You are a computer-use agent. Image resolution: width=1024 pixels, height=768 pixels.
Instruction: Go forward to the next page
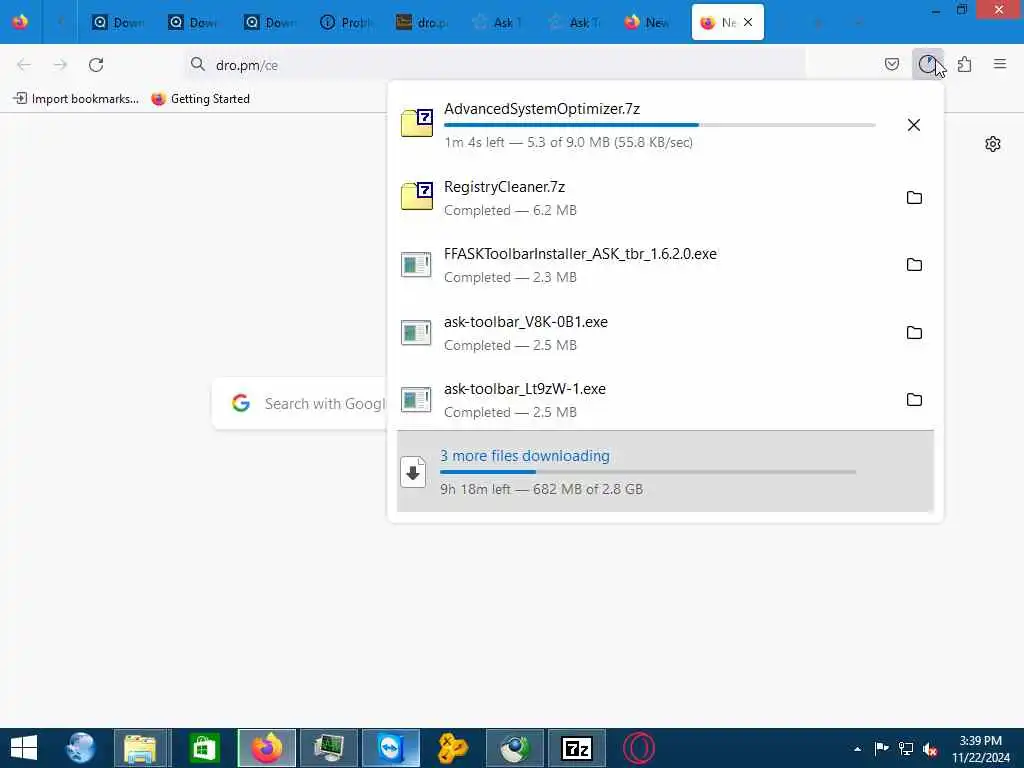60,65
